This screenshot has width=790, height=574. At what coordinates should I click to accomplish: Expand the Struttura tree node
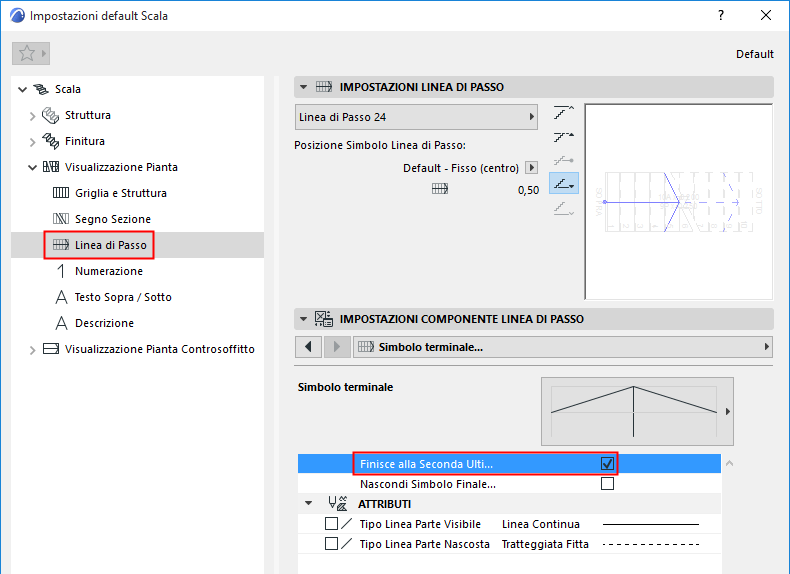(32, 116)
